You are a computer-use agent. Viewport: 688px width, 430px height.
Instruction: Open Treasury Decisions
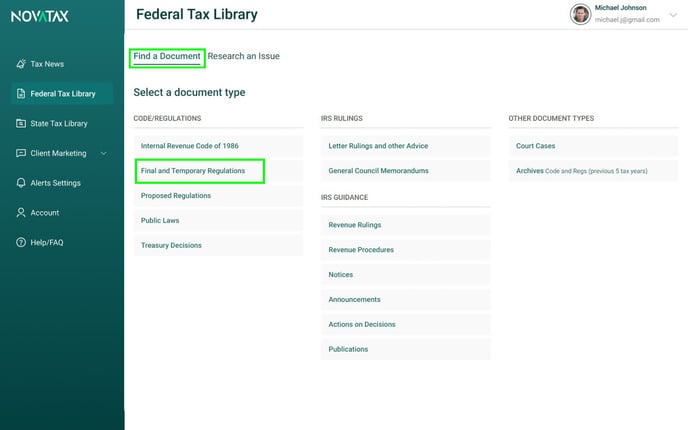(x=219, y=245)
